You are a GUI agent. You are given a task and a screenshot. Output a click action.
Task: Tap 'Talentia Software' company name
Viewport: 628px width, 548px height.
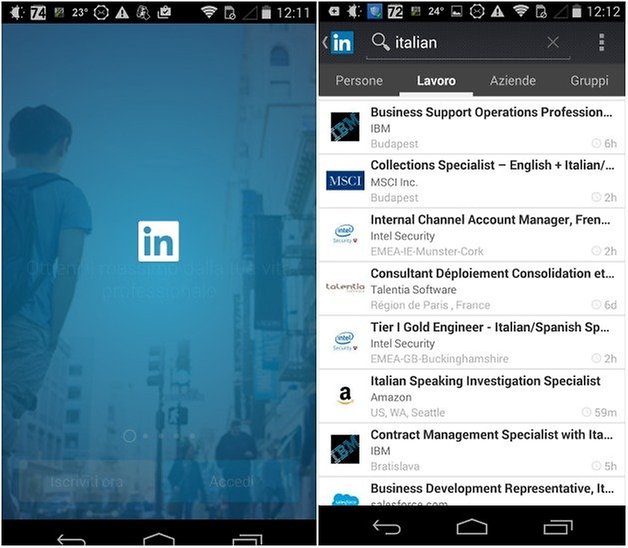click(413, 290)
